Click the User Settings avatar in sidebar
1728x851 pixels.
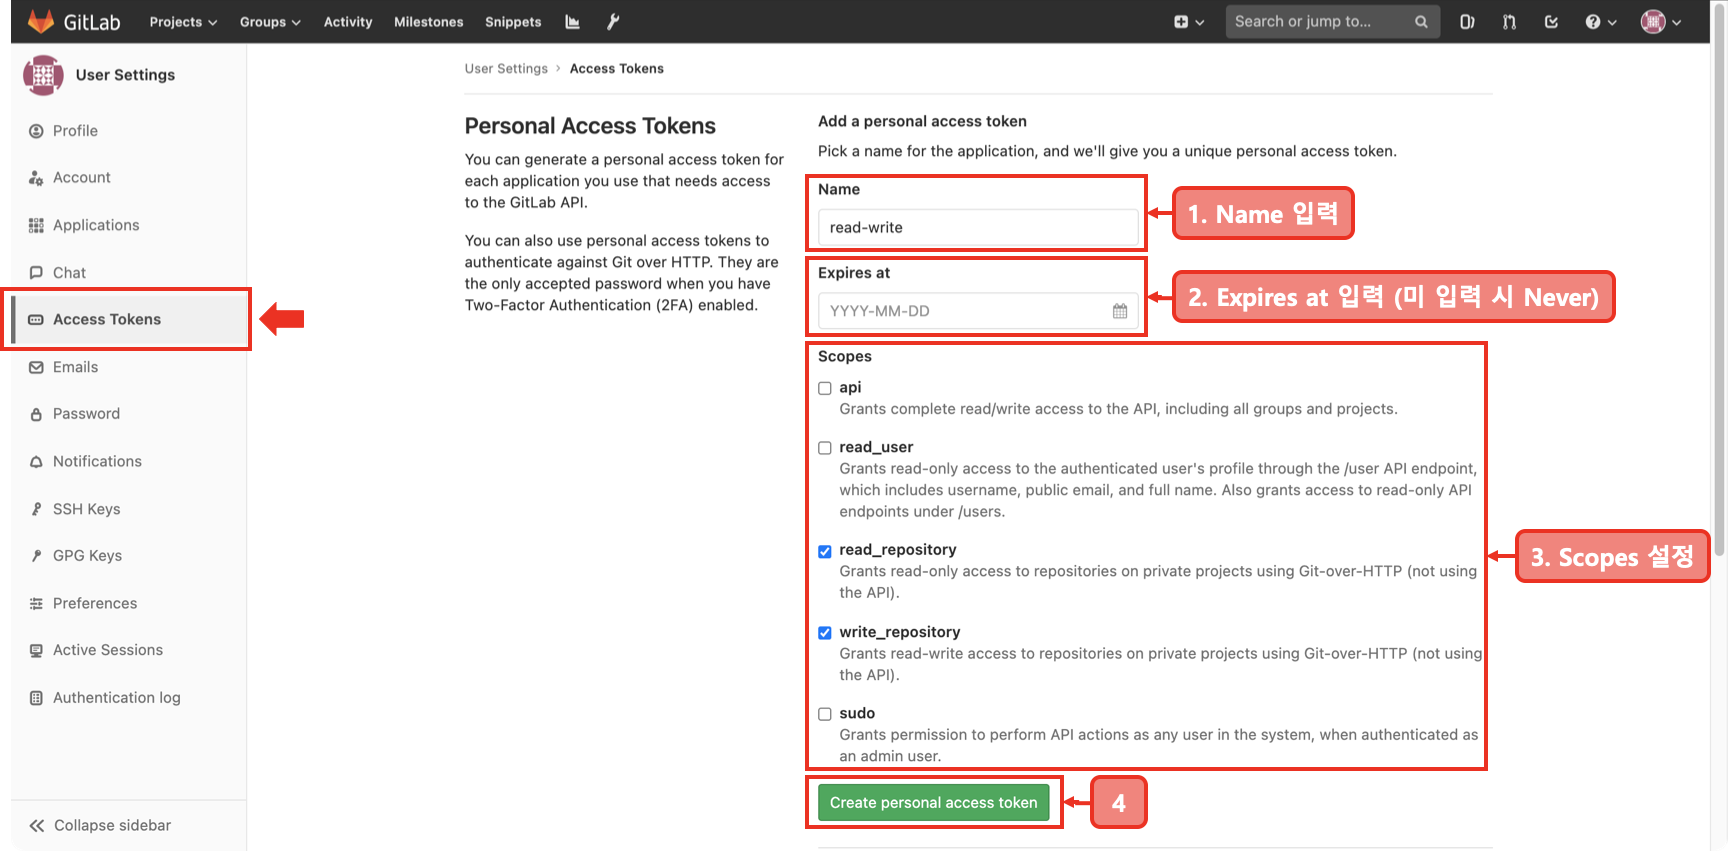[x=43, y=75]
